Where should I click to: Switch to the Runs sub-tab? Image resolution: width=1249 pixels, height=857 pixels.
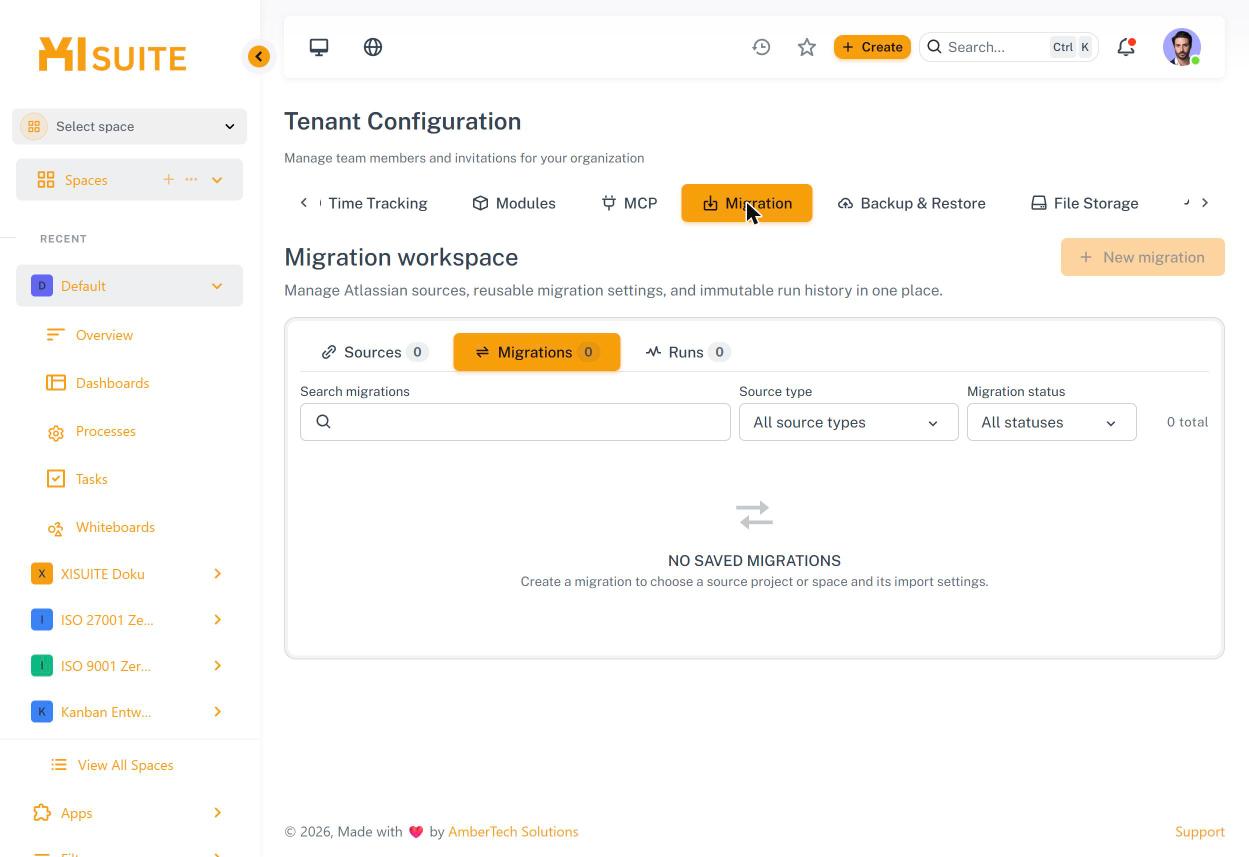pos(687,352)
